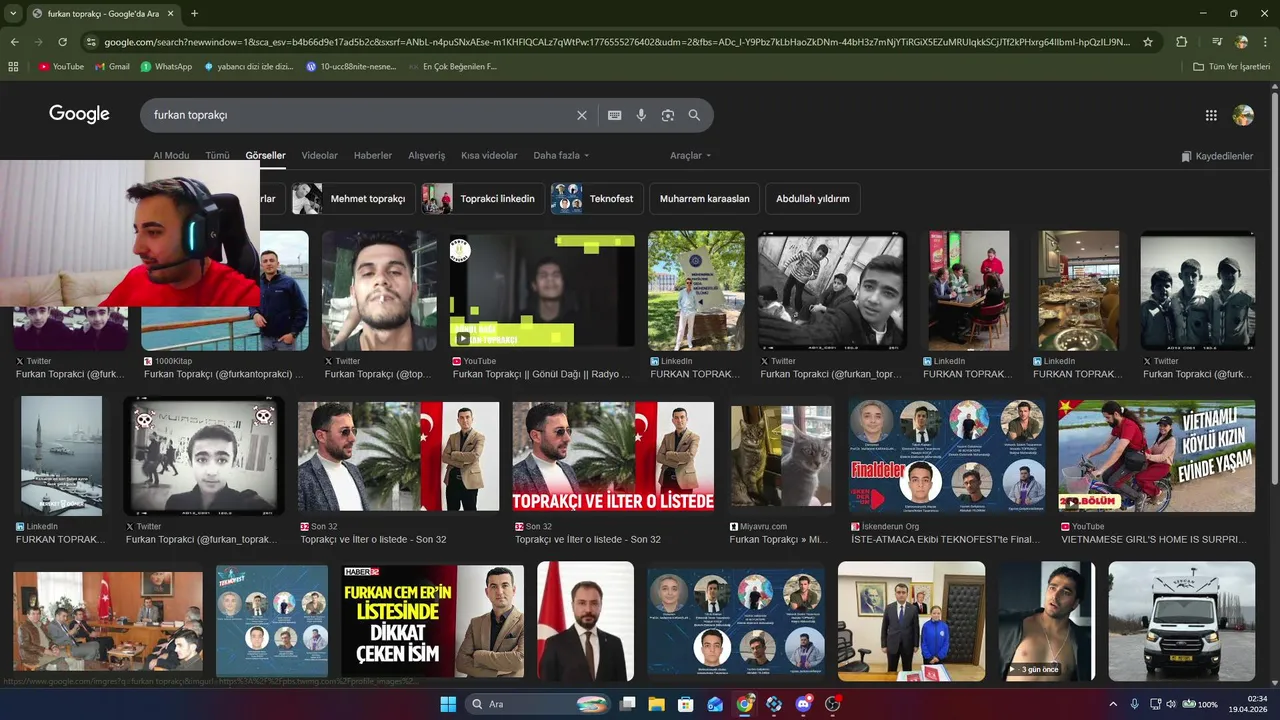Expand the Daha fazla menu
This screenshot has height=720, width=1280.
561,156
